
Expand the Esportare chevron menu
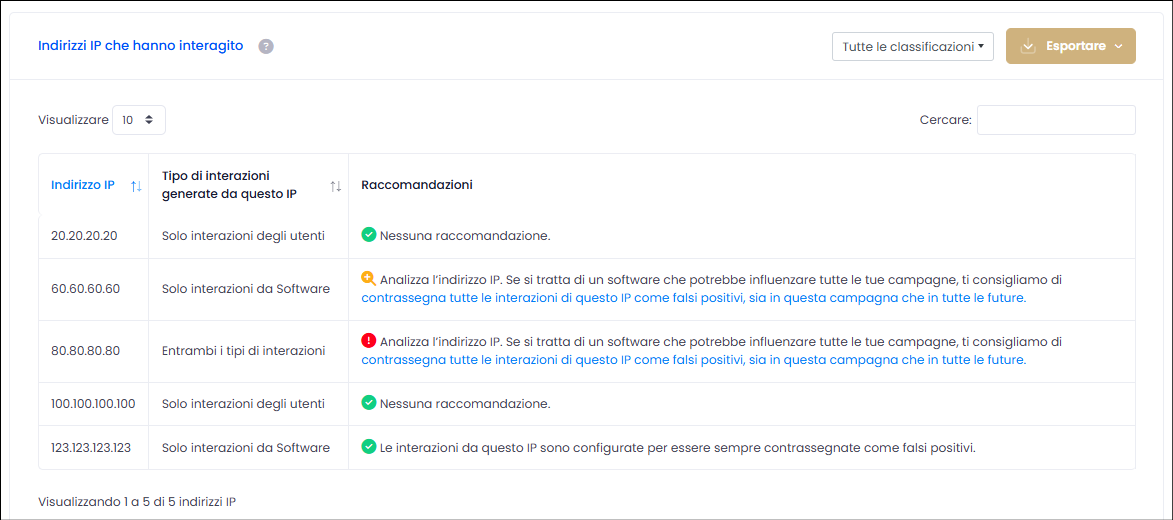(1118, 46)
